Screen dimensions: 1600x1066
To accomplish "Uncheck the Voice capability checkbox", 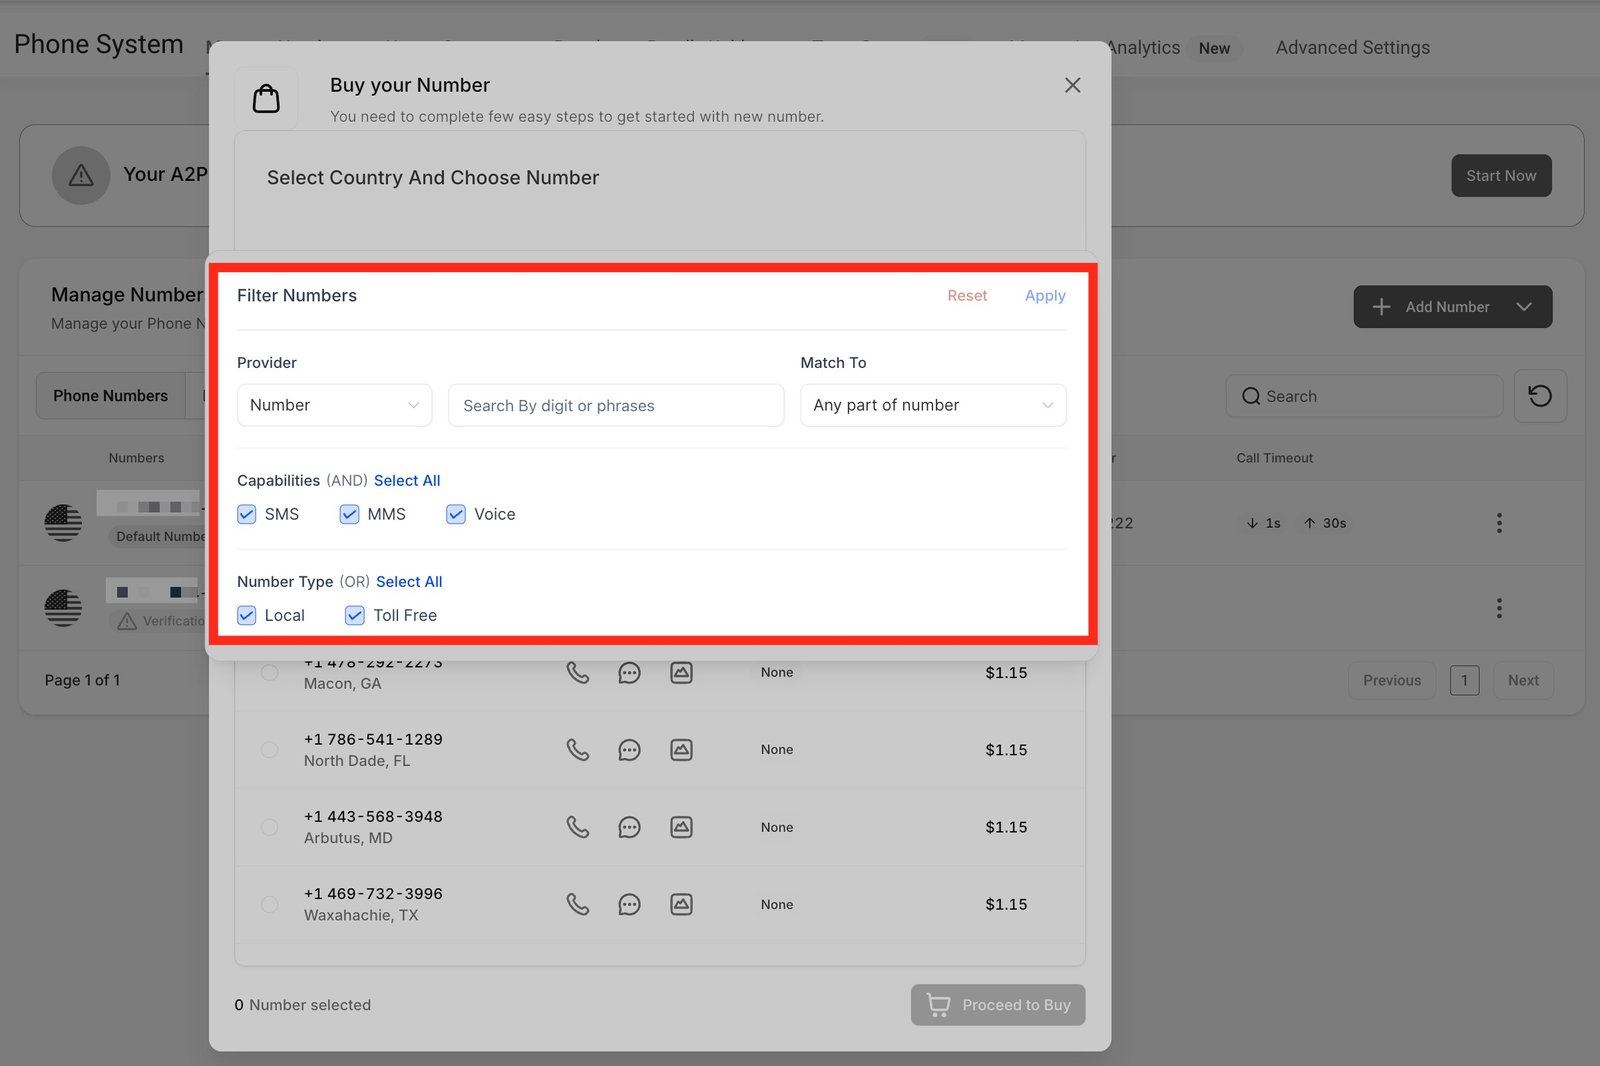I will [x=456, y=514].
